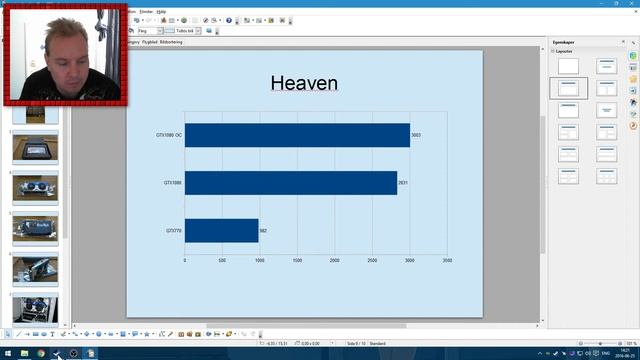
Task: Apply the Centered Text layout thumbnail
Action: [x=606, y=110]
